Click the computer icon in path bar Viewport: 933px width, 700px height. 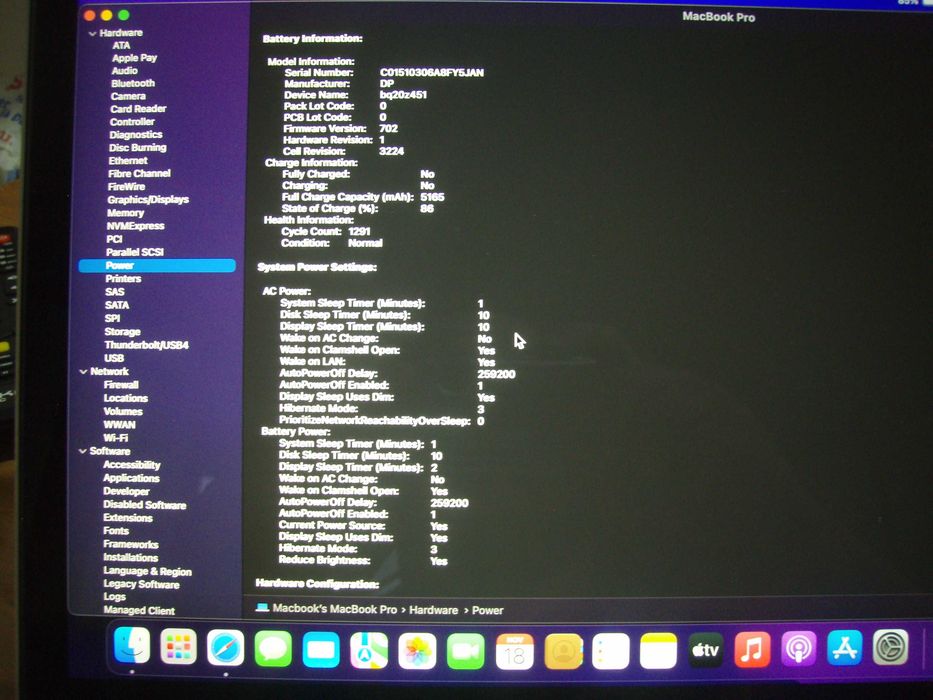point(262,608)
